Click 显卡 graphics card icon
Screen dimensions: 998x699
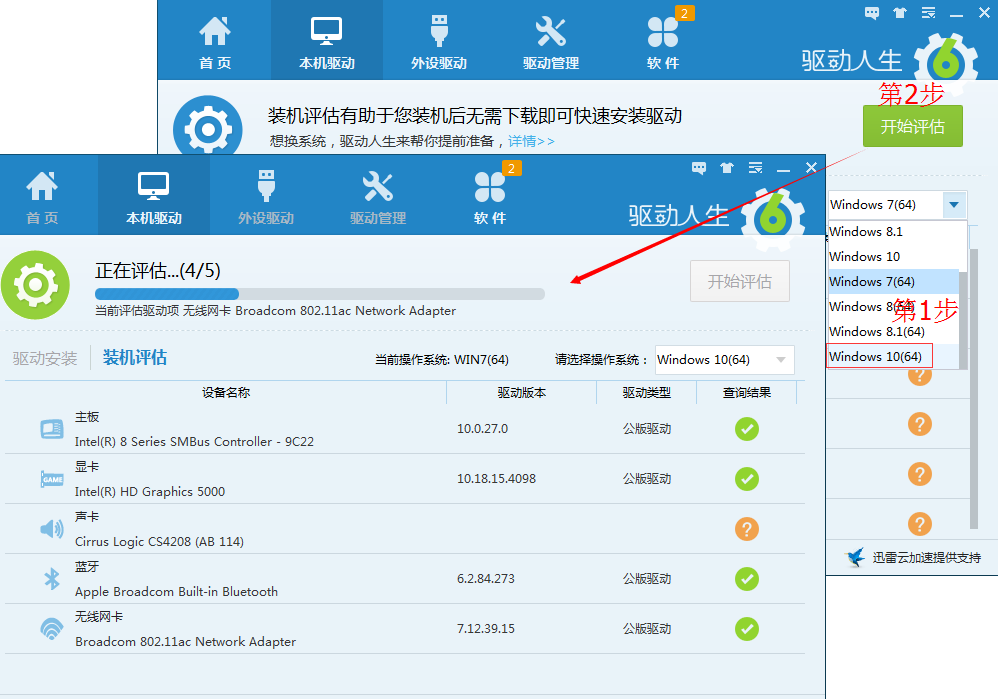click(x=52, y=479)
